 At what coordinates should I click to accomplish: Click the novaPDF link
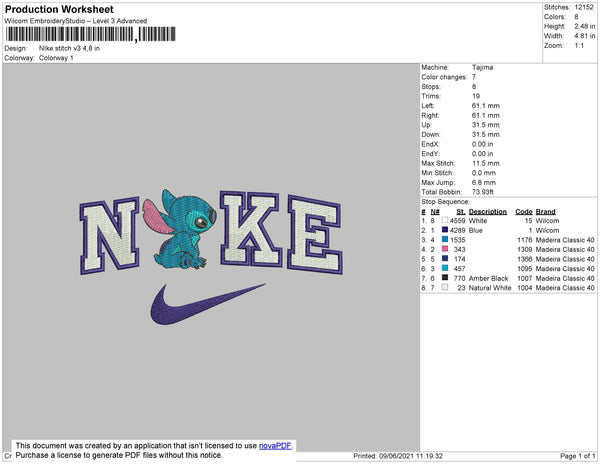(275, 446)
